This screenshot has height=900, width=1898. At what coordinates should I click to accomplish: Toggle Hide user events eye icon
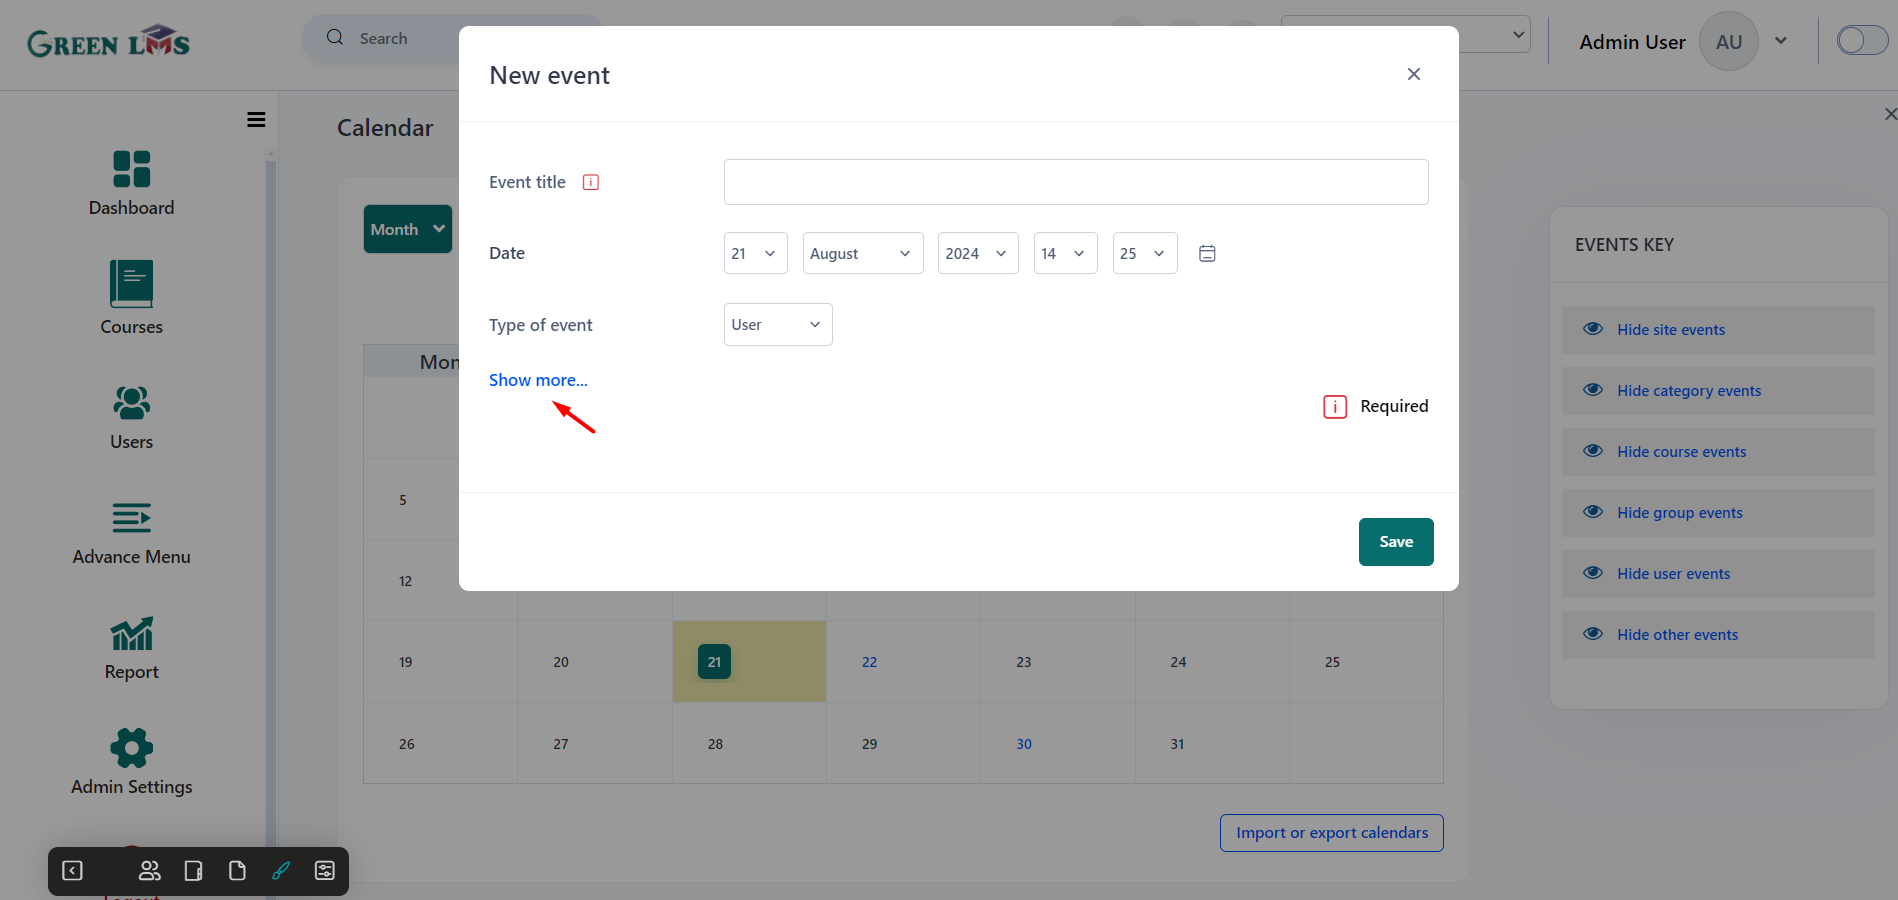point(1593,573)
